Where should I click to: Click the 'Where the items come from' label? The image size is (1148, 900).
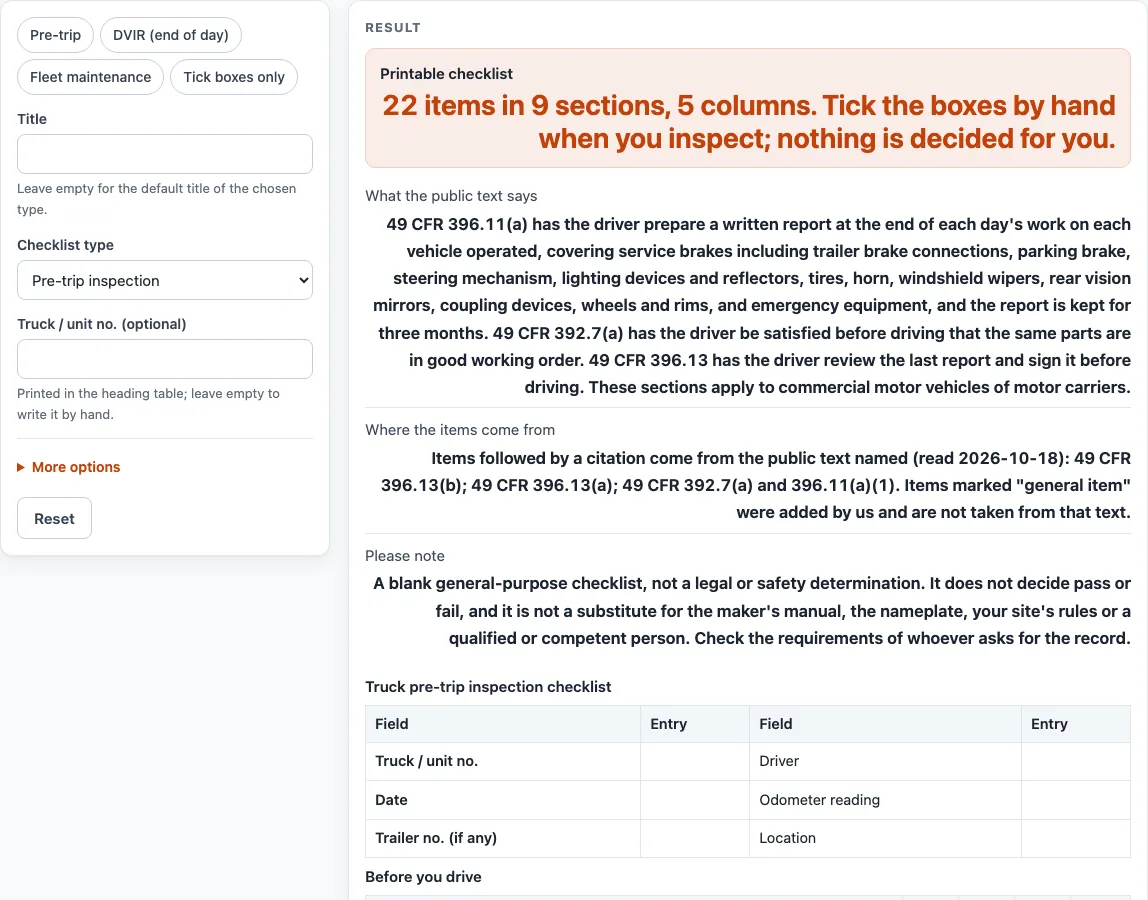coord(460,430)
